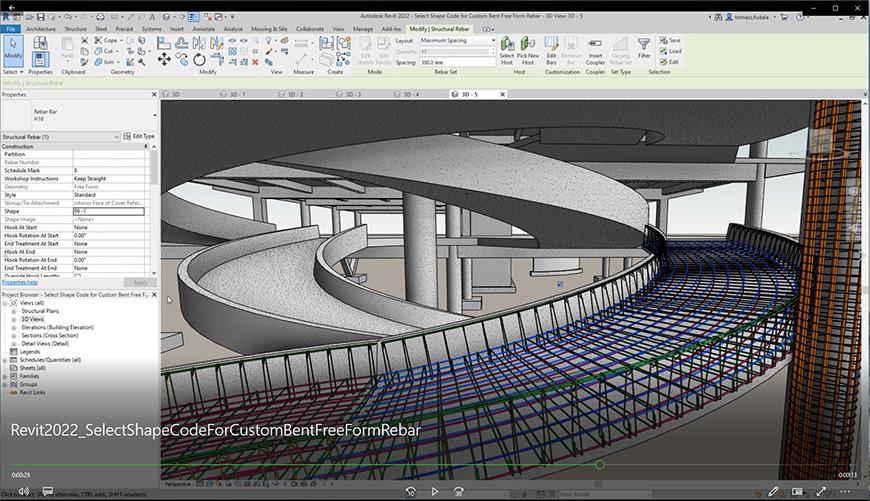This screenshot has width=870, height=501.
Task: Toggle Override Hook Lengths checkbox
Action: (78, 275)
